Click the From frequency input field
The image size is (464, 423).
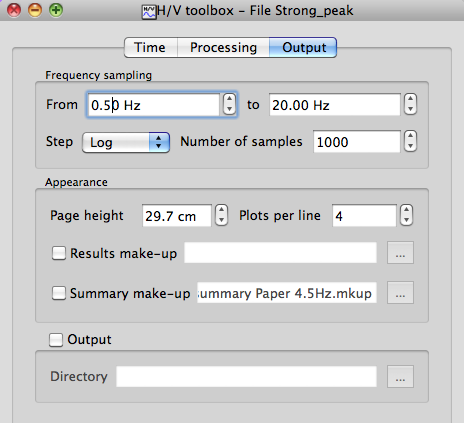click(x=153, y=105)
